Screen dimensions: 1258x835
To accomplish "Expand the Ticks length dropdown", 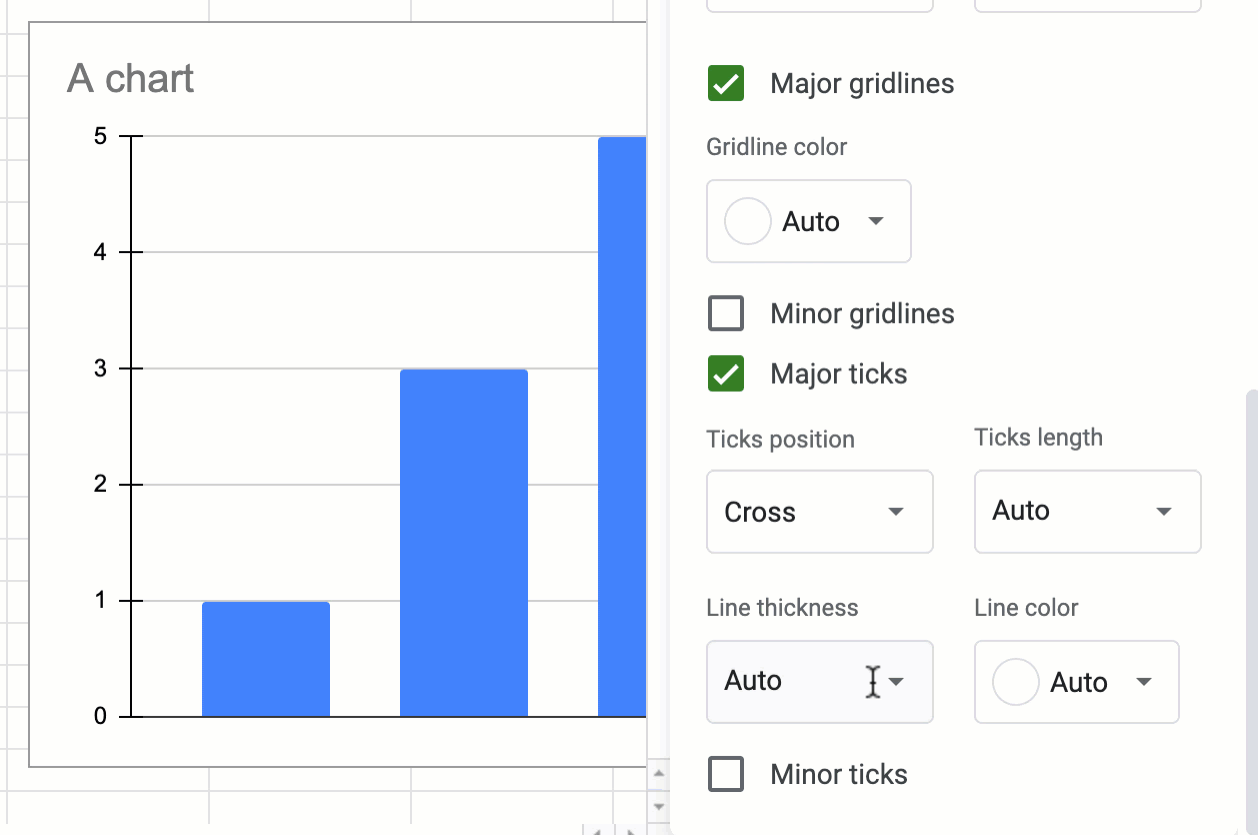I will pos(1087,512).
